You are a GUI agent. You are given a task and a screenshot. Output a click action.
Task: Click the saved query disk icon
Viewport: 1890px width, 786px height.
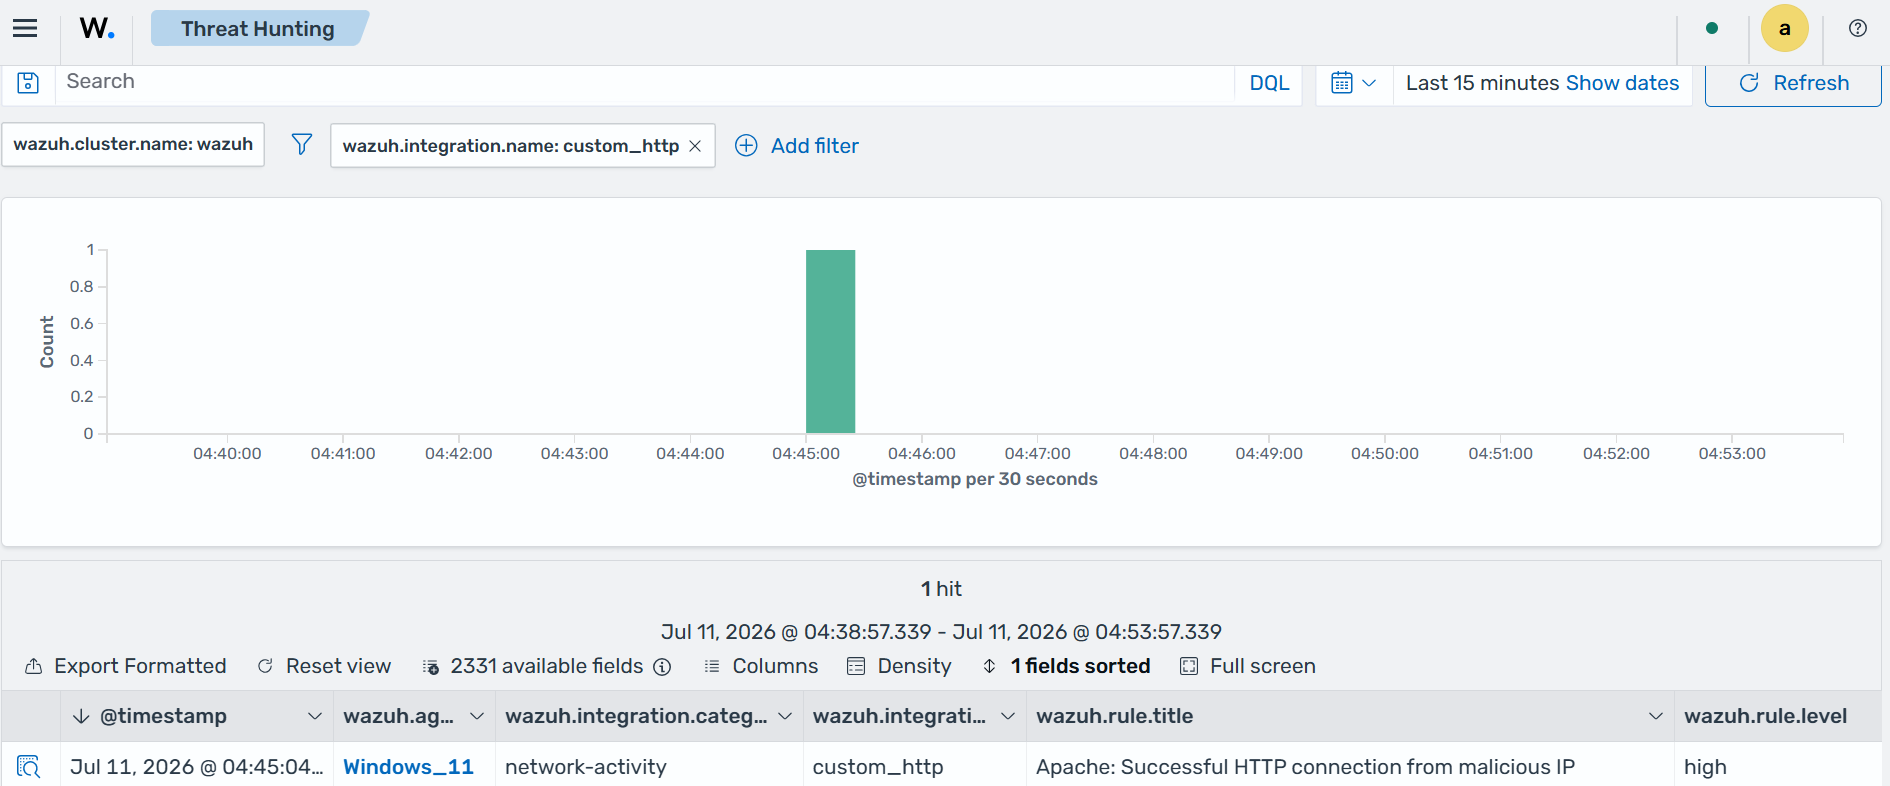tap(28, 83)
